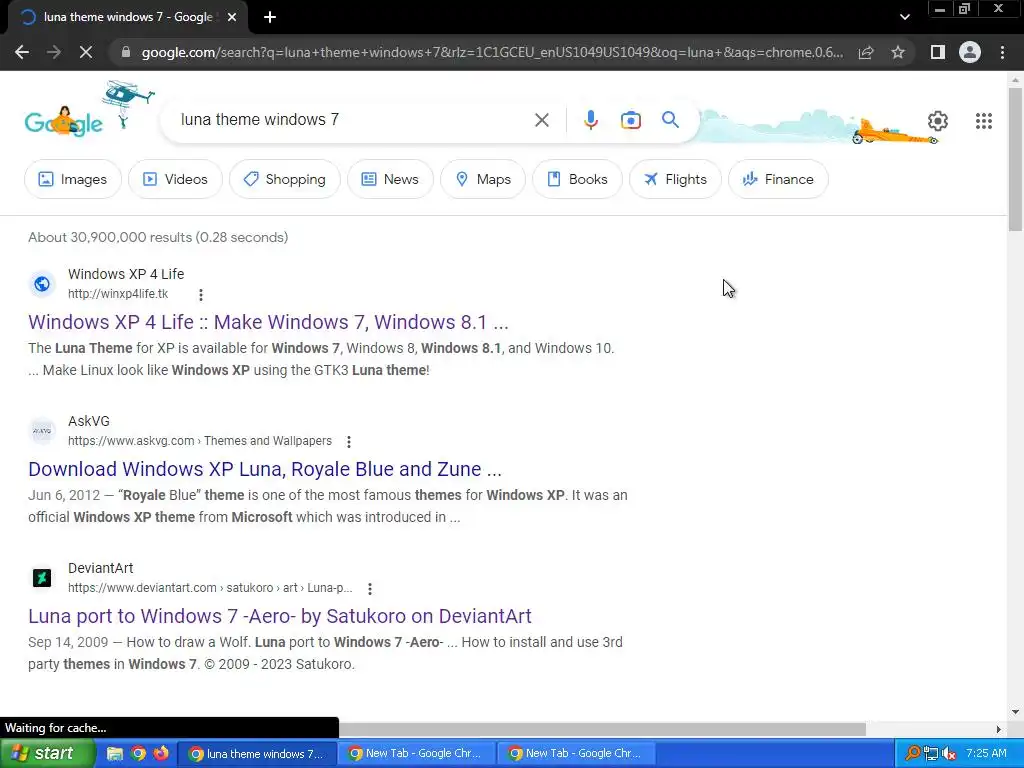Click the Windows XP 4 Life globe favicon
The image size is (1024, 768).
pos(42,284)
